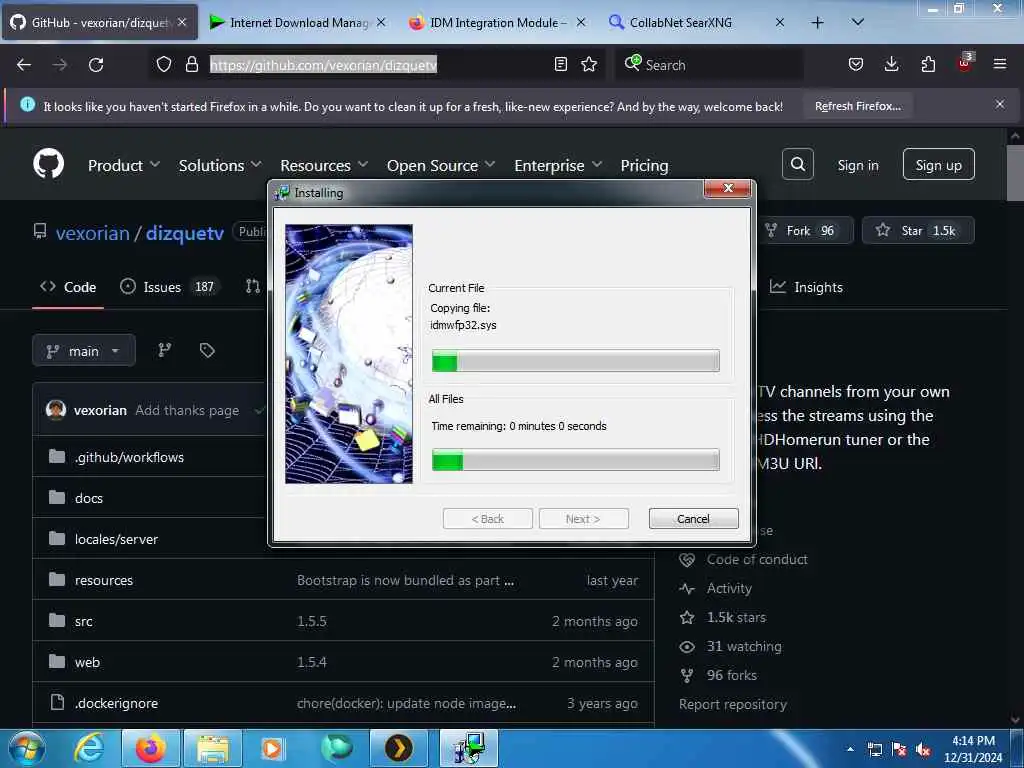Viewport: 1024px width, 768px height.
Task: Open Windows Start orb
Action: coord(27,748)
